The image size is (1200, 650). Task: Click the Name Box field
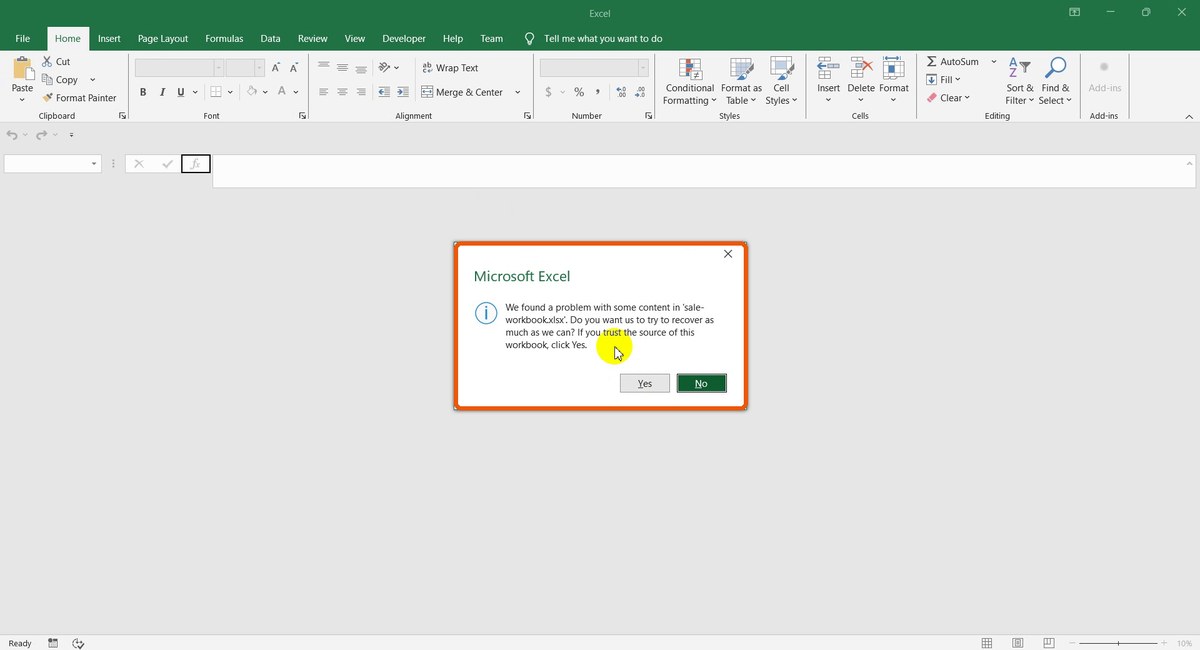53,164
